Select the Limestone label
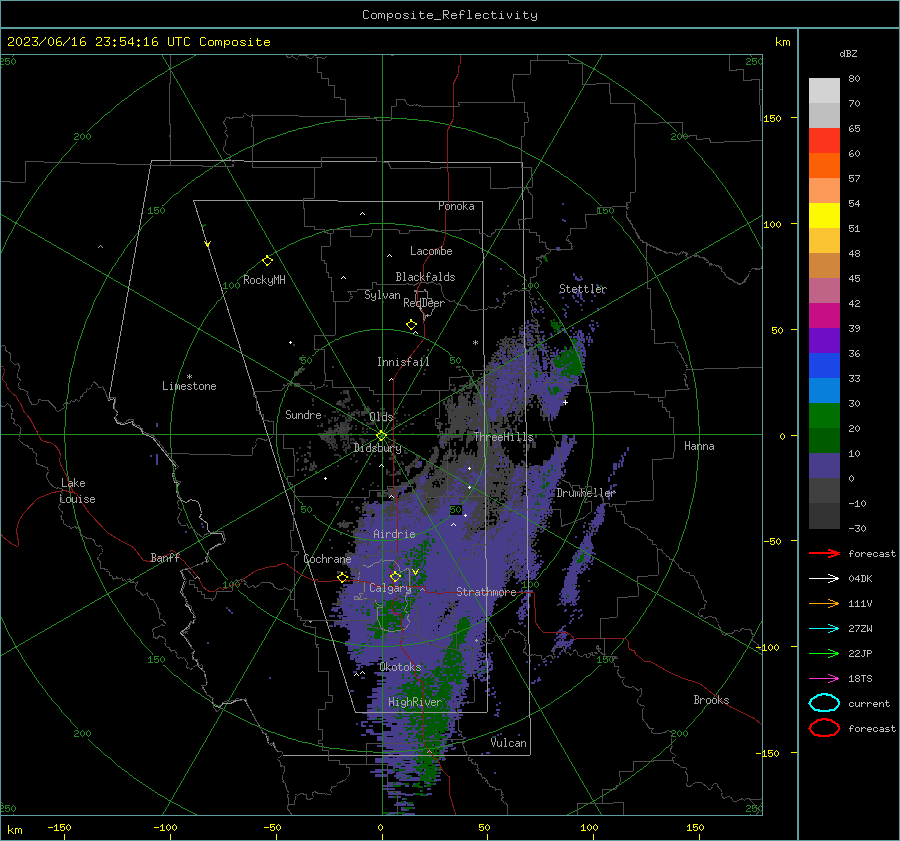This screenshot has width=900, height=841. pos(189,386)
